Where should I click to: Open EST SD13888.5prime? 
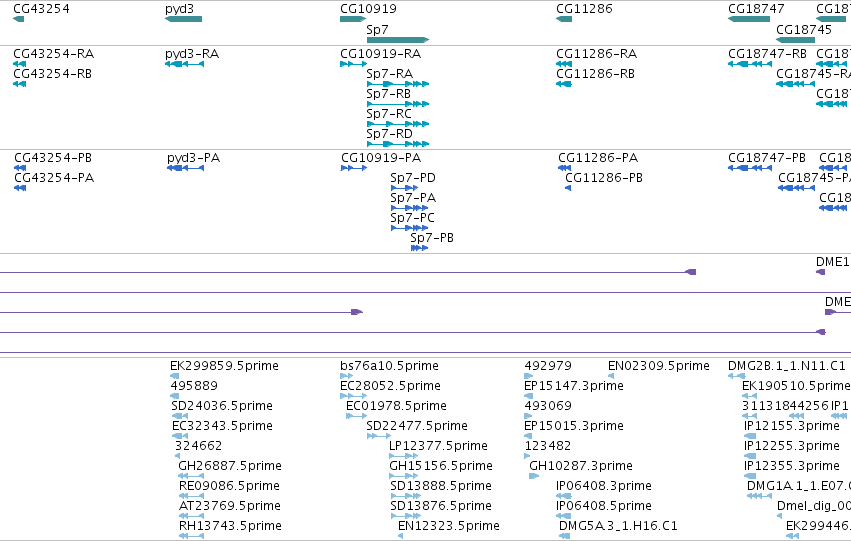tap(441, 486)
